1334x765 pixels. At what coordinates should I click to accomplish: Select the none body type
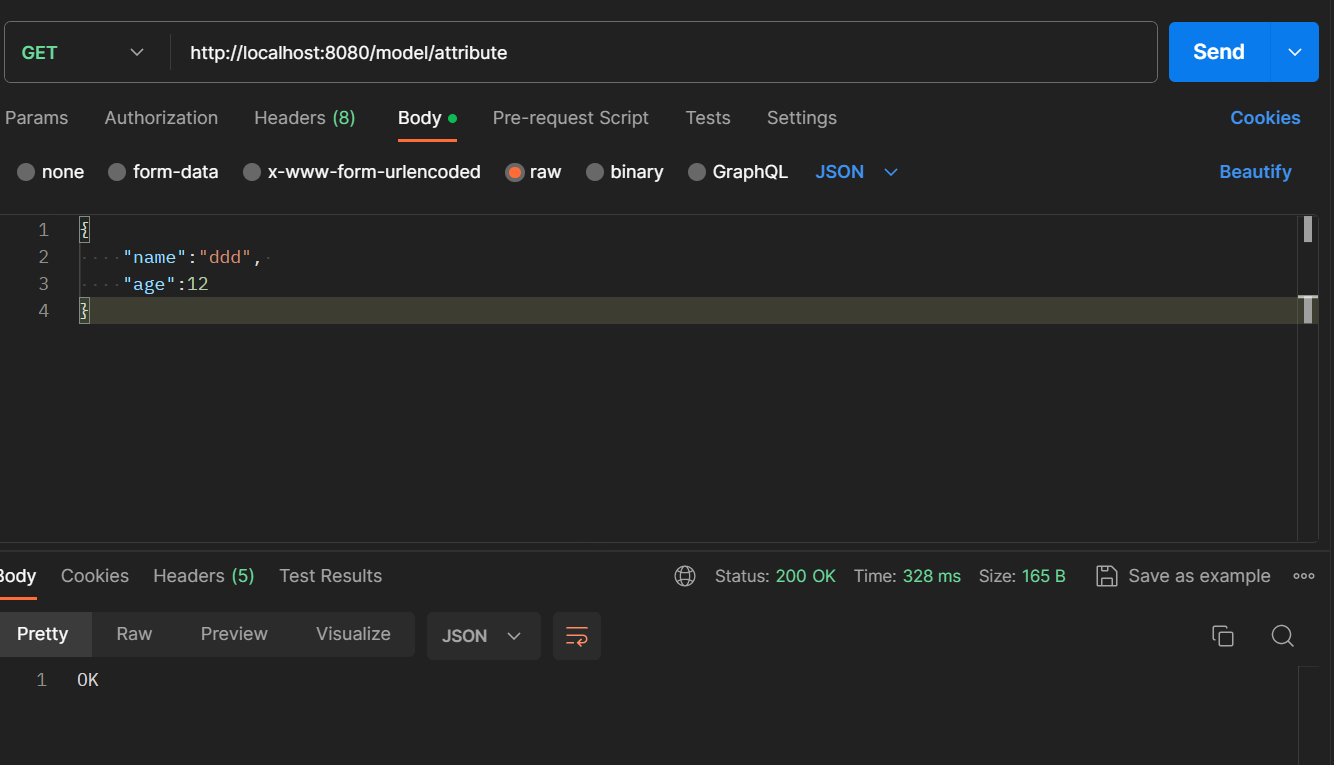click(x=51, y=172)
